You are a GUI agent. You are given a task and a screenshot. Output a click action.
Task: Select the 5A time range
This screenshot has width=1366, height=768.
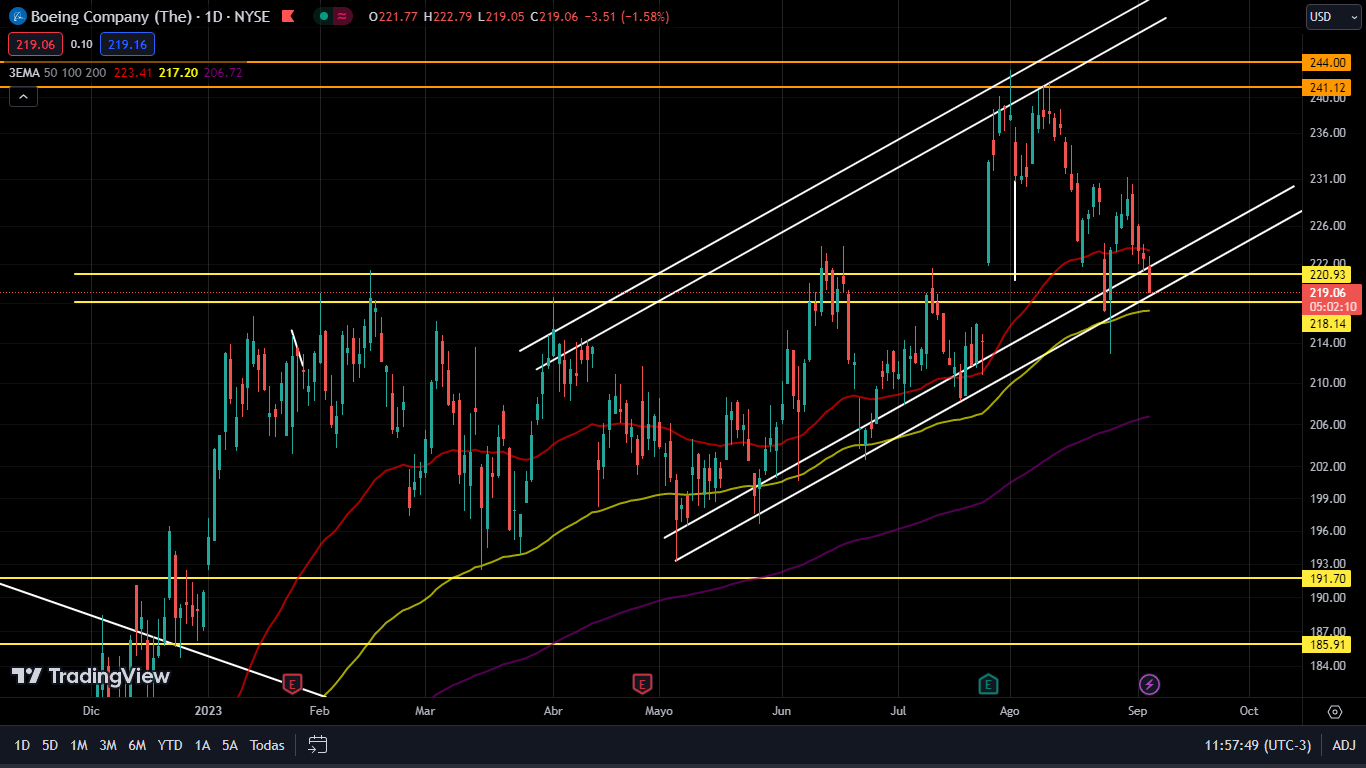pyautogui.click(x=230, y=745)
